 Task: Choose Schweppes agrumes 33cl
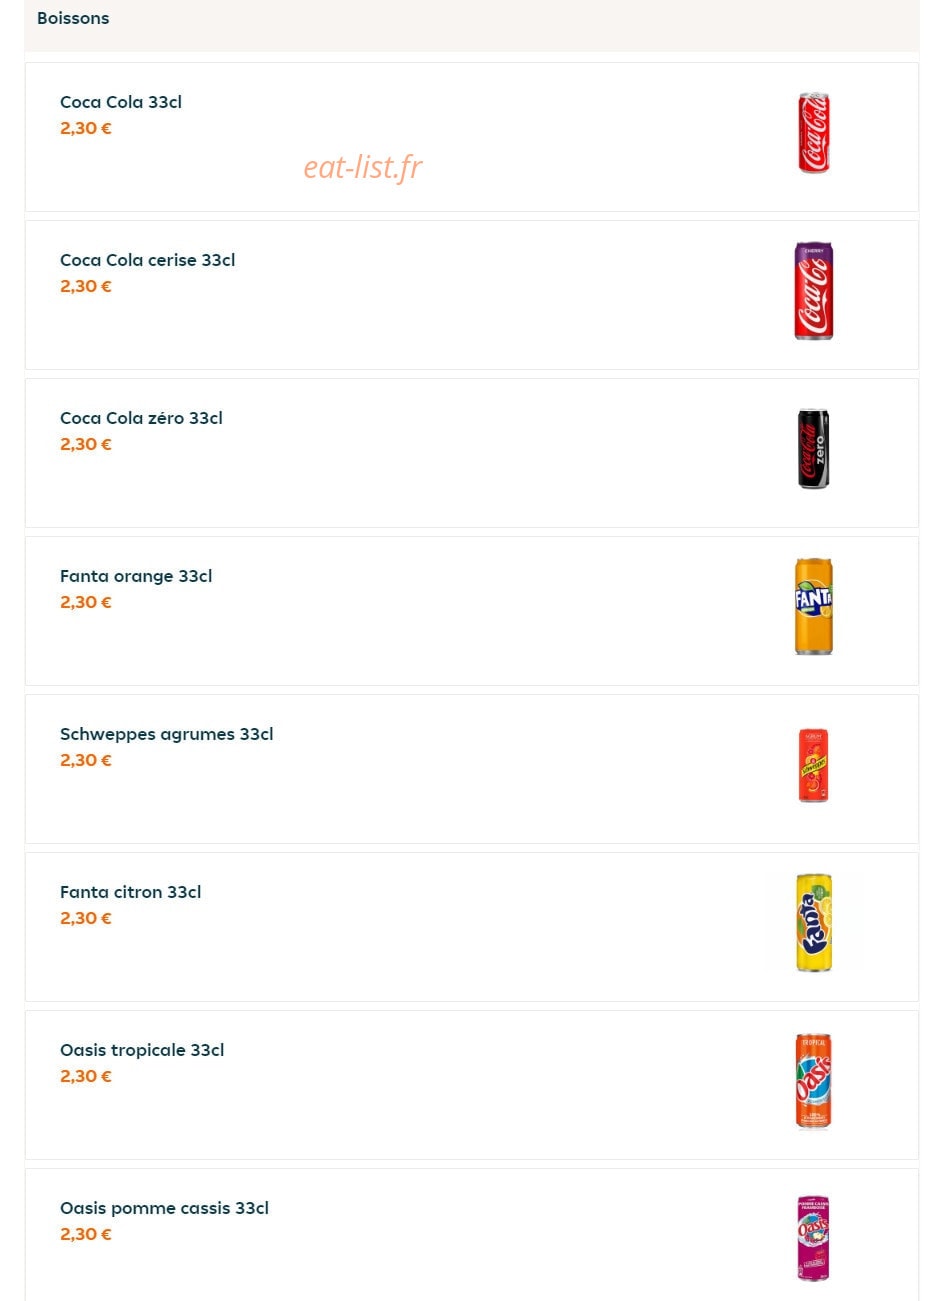(x=167, y=734)
